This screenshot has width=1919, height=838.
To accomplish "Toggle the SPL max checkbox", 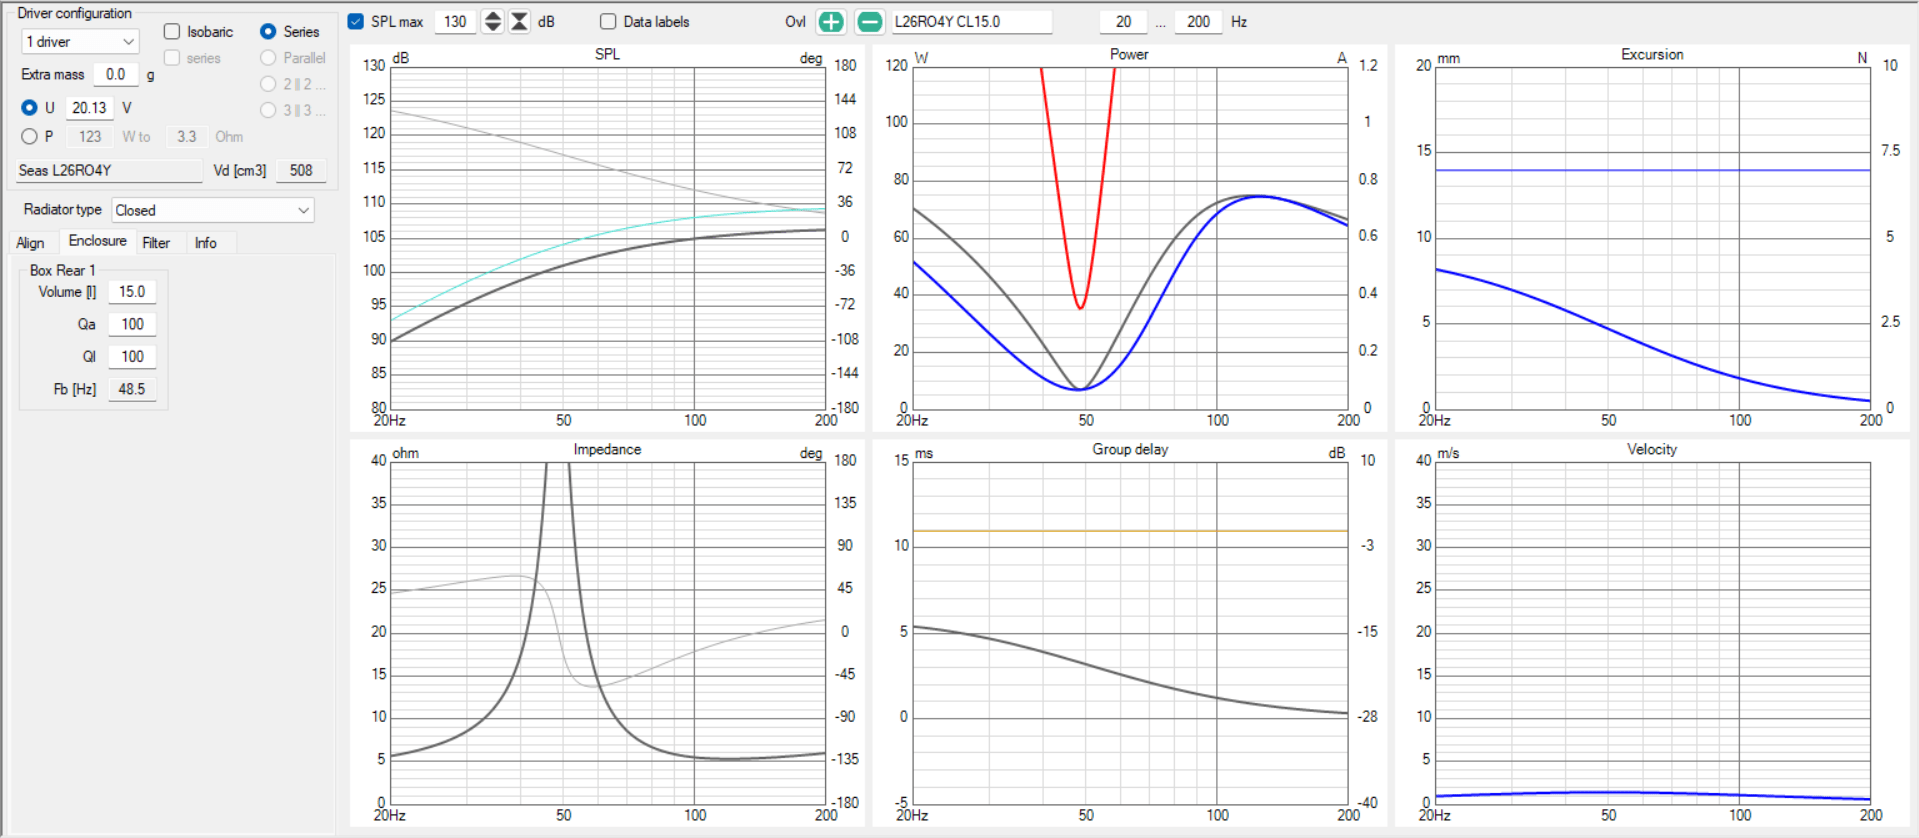I will point(356,21).
